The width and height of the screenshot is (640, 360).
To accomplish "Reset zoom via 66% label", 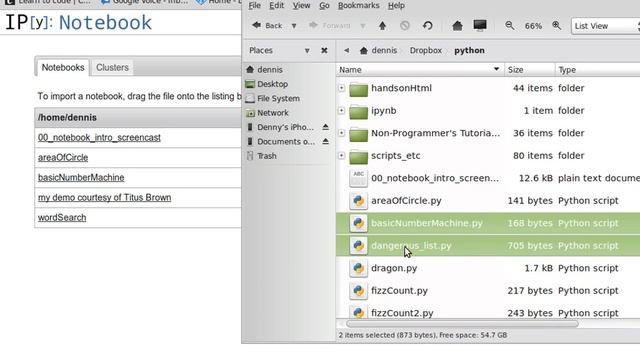I will pyautogui.click(x=533, y=26).
